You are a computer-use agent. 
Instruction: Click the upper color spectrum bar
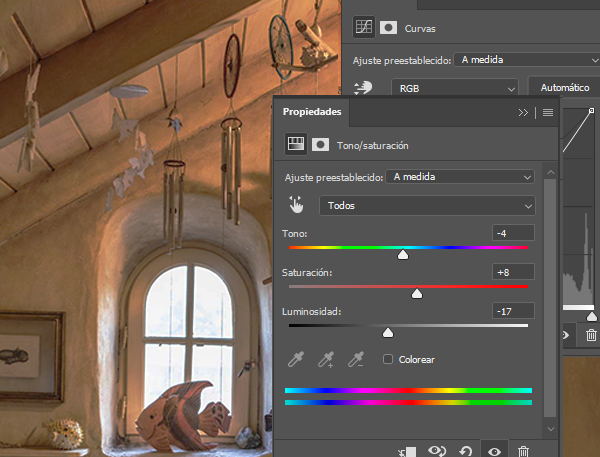point(408,390)
